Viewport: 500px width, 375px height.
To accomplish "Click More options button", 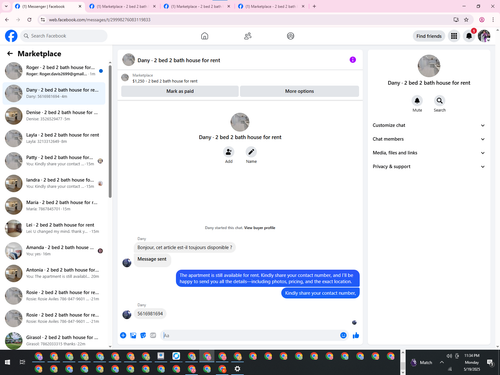I will (x=299, y=91).
